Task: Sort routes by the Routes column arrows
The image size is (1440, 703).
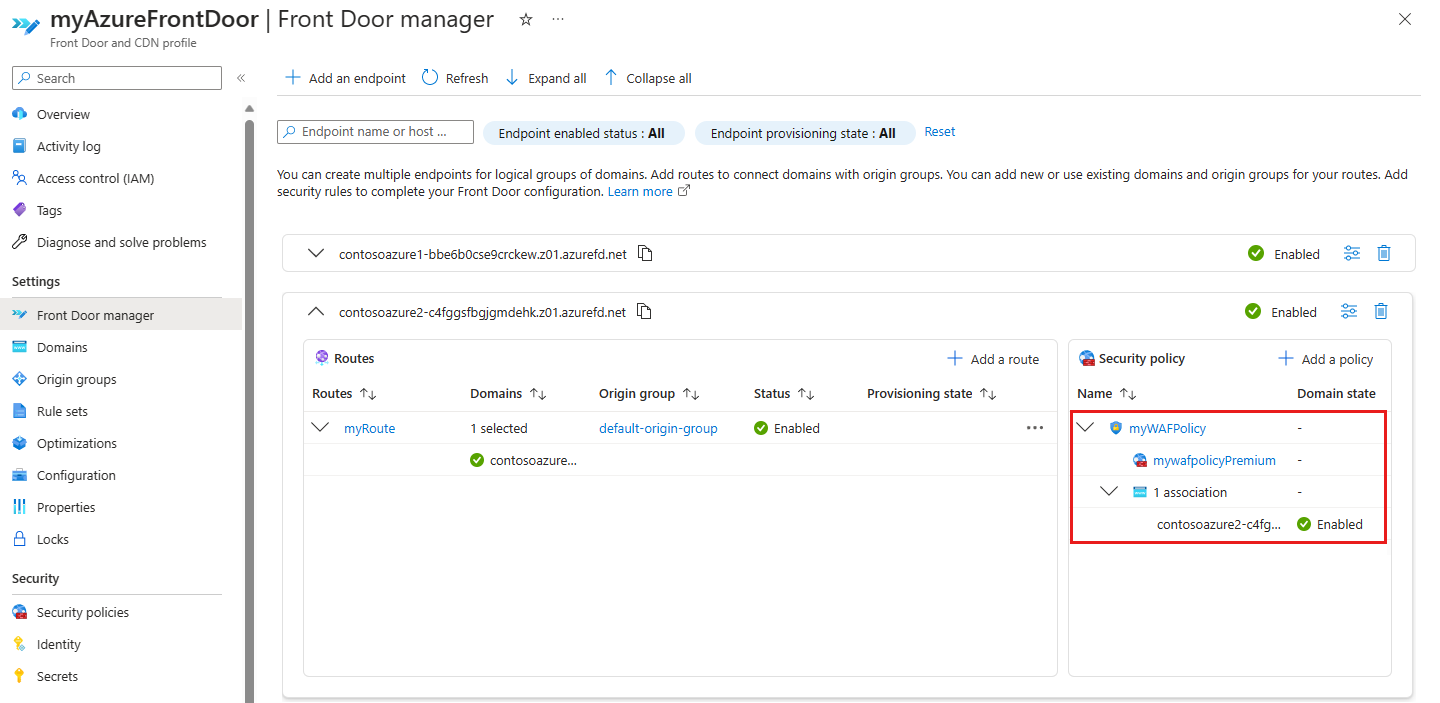Action: point(368,394)
